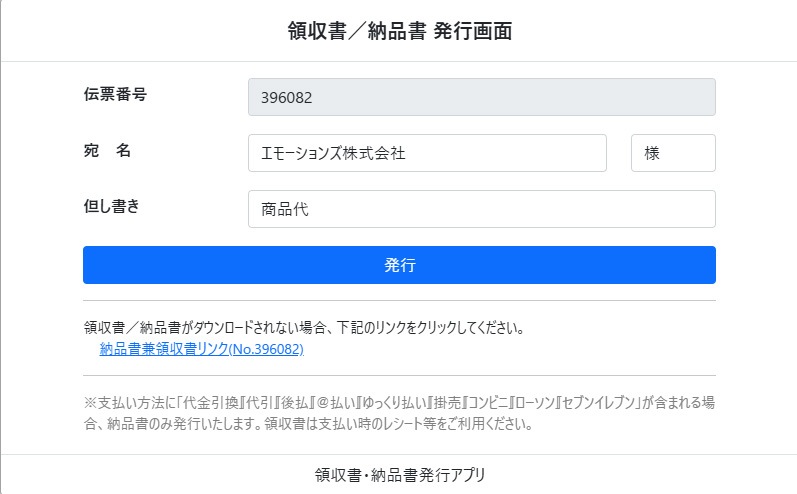Click the ※支払い方法 note's first line
This screenshot has height=494, width=797.
point(399,402)
